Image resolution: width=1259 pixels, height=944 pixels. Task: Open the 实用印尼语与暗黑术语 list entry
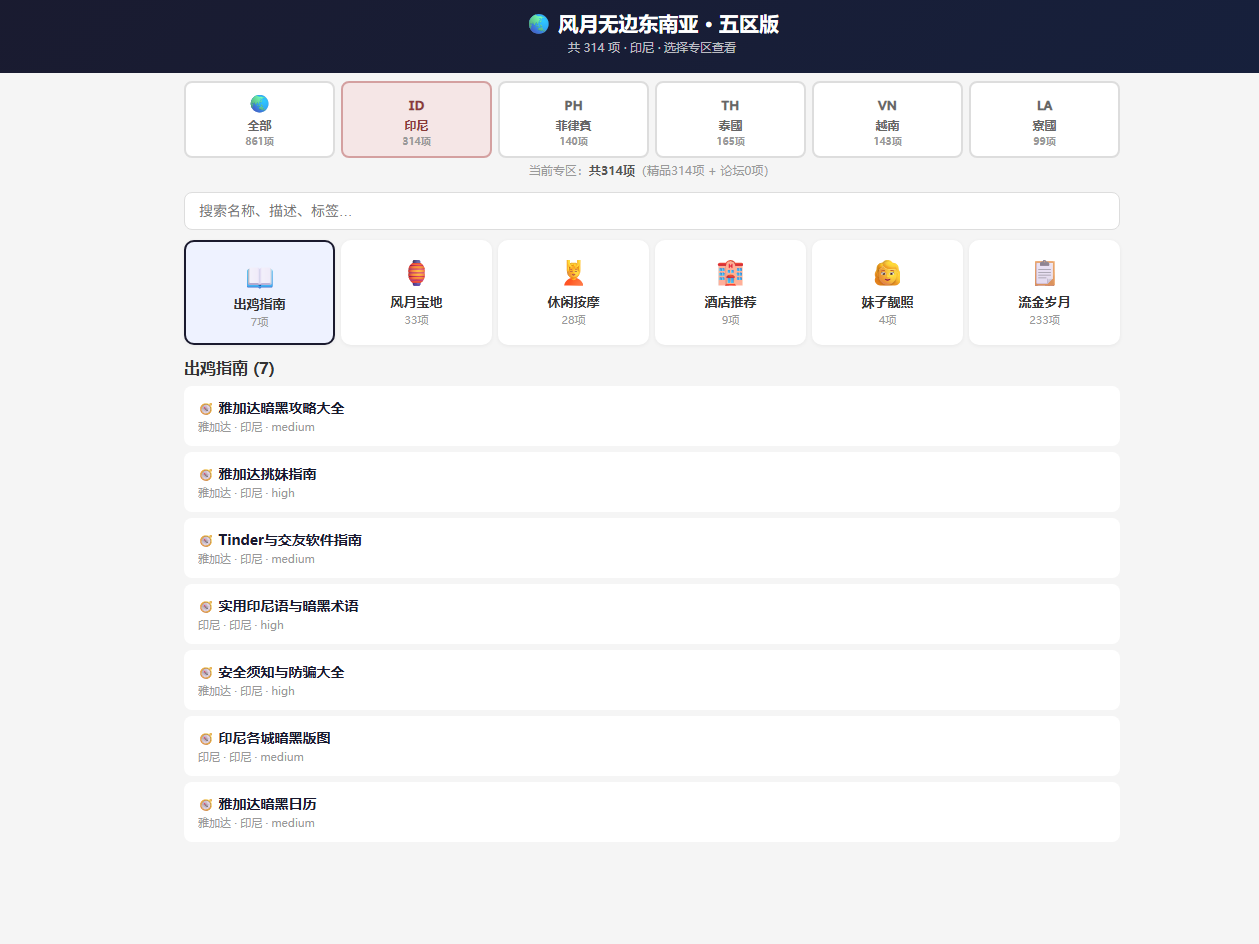click(x=652, y=614)
